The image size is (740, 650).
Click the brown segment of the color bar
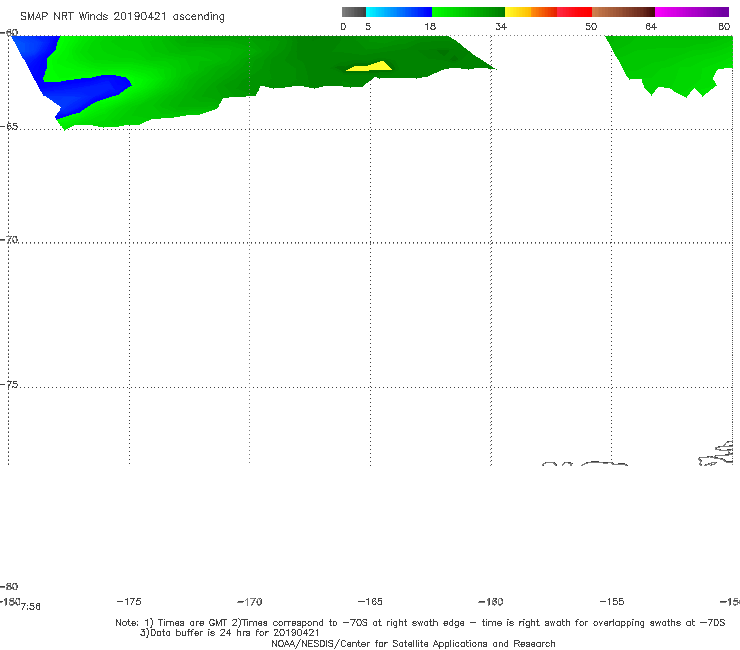623,12
